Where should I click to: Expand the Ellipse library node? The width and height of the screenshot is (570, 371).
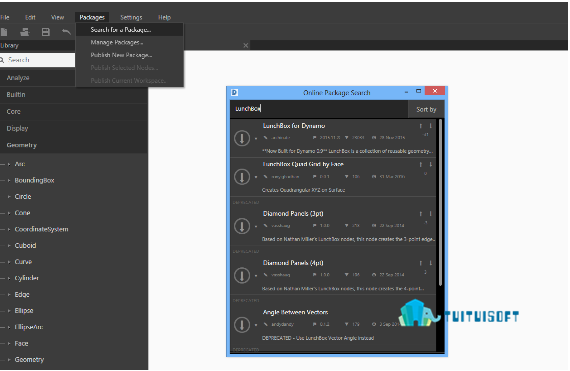tap(9, 311)
